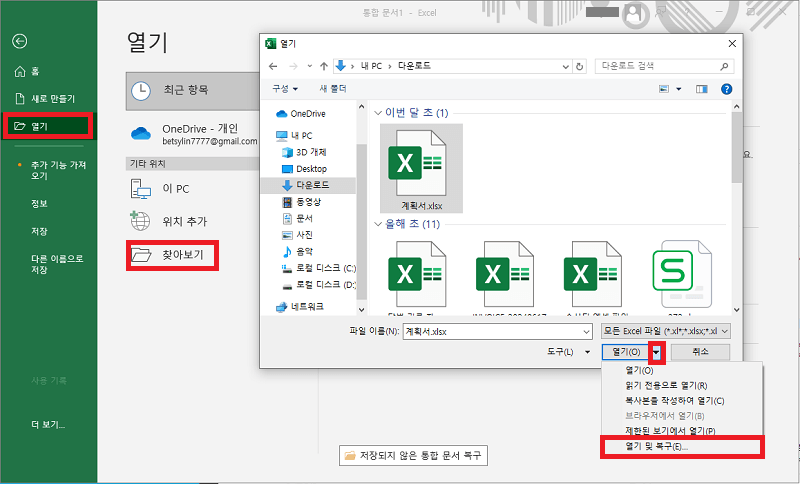This screenshot has width=800, height=484.
Task: Select OneDrive - 개인 location
Action: pyautogui.click(x=194, y=134)
